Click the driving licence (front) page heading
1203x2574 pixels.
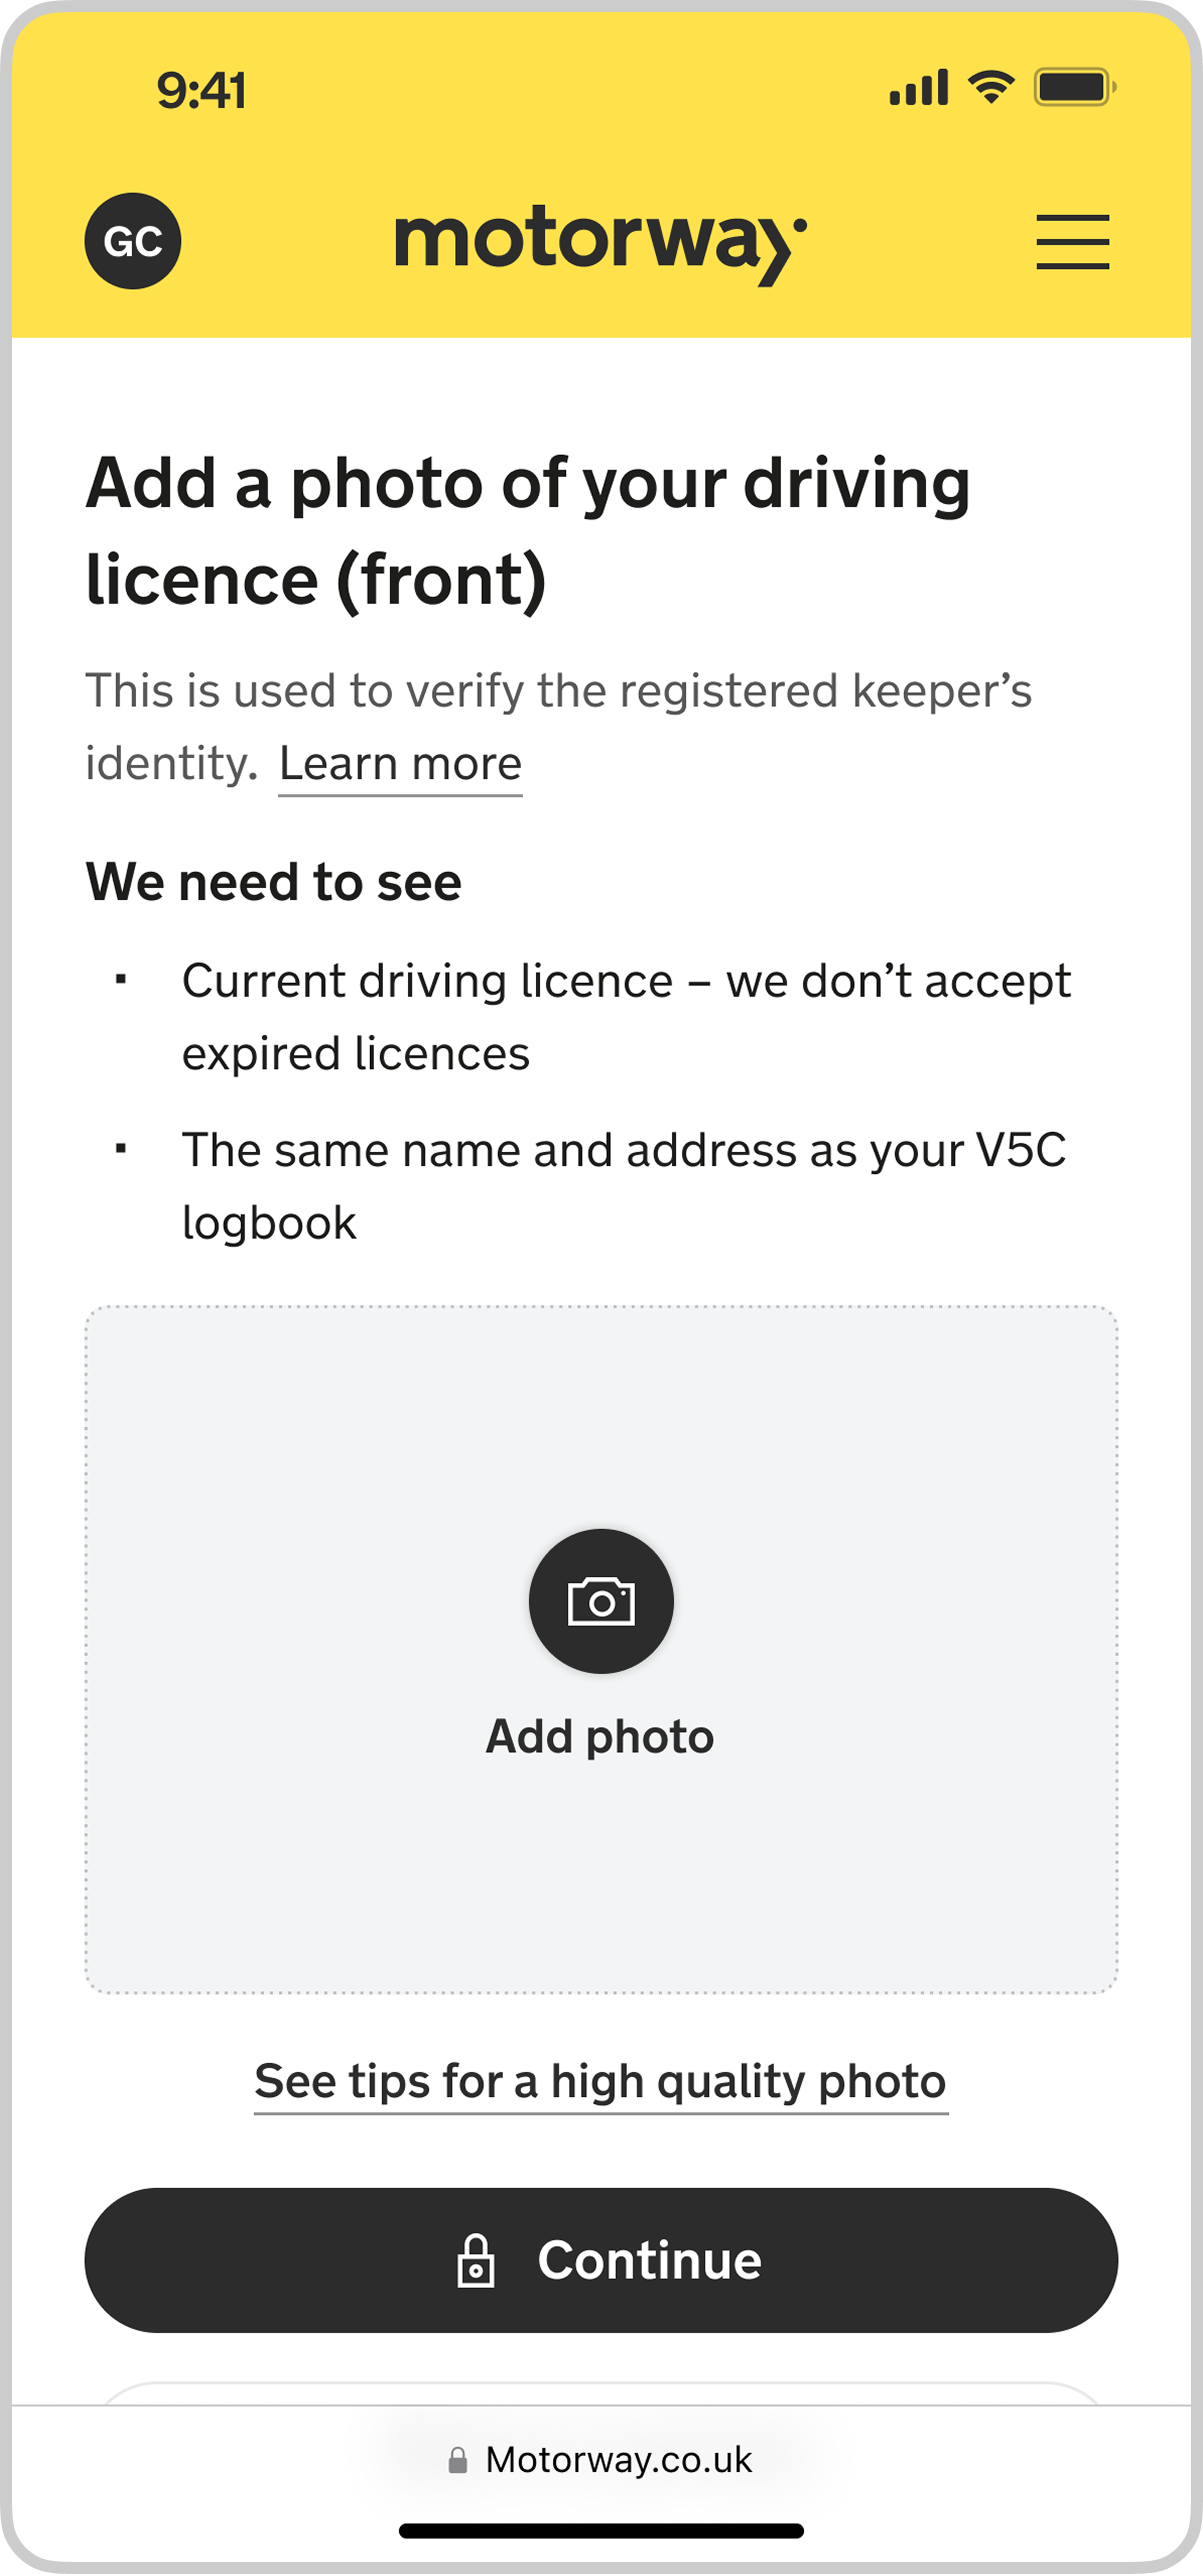pyautogui.click(x=528, y=530)
